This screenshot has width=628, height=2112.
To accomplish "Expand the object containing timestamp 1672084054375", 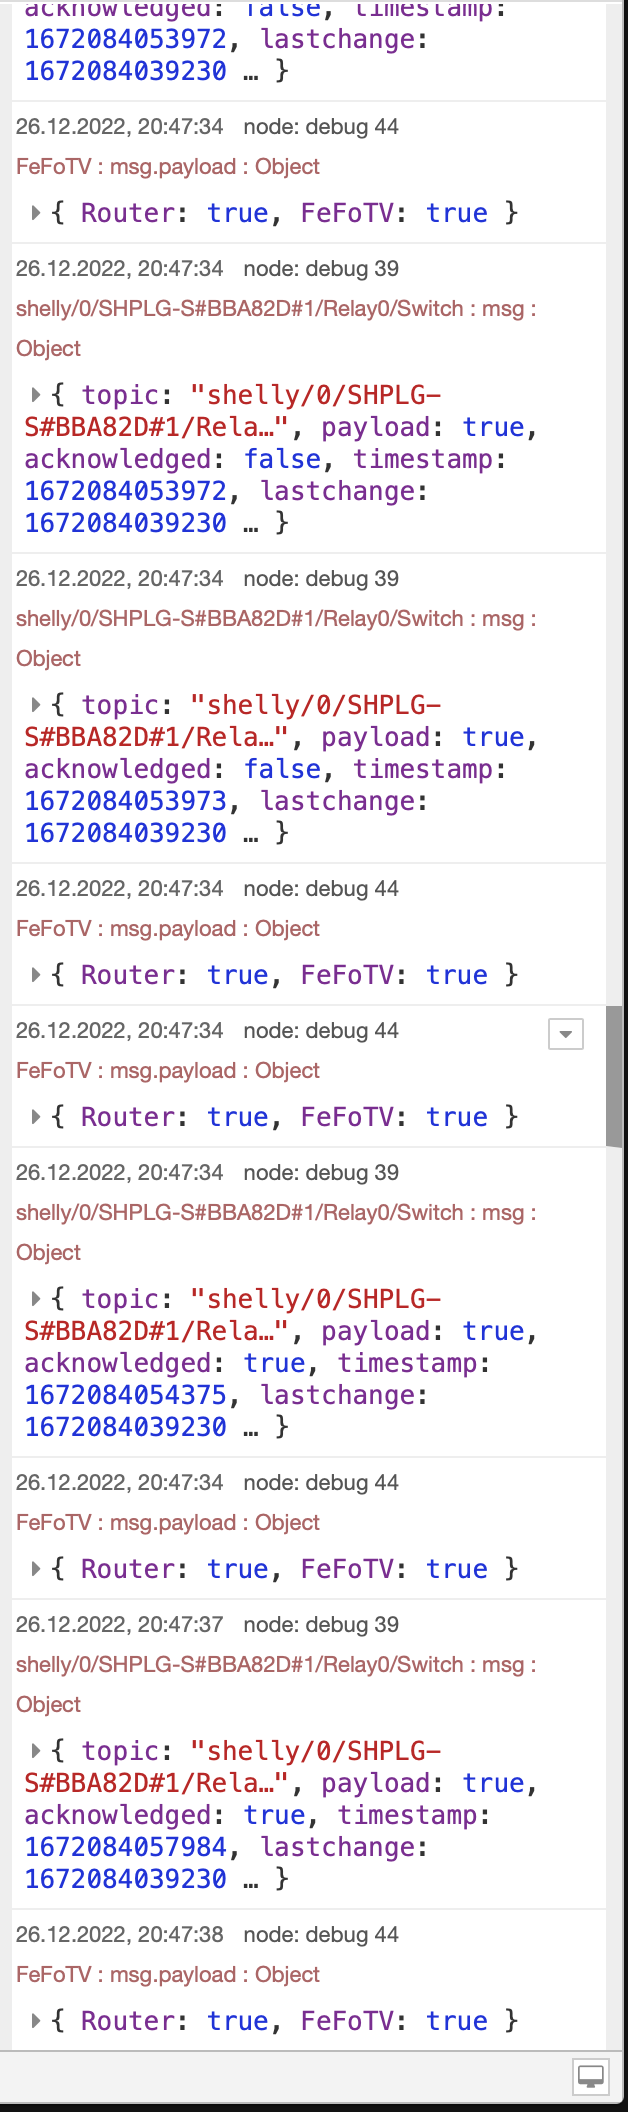I will [x=36, y=1299].
